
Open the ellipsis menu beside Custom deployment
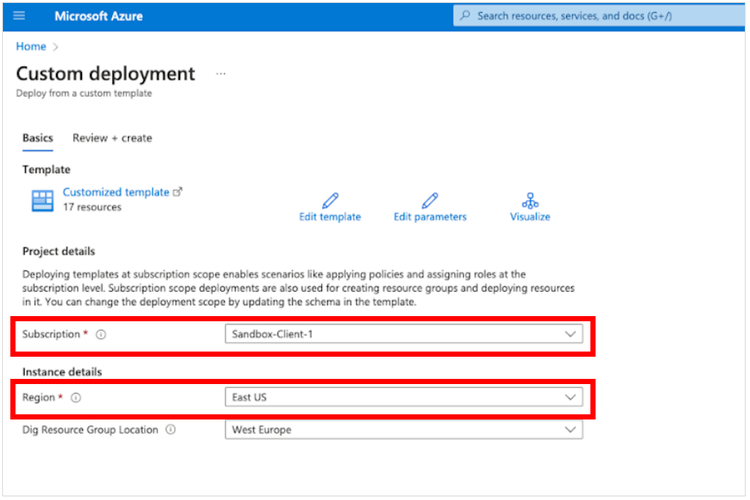(221, 74)
